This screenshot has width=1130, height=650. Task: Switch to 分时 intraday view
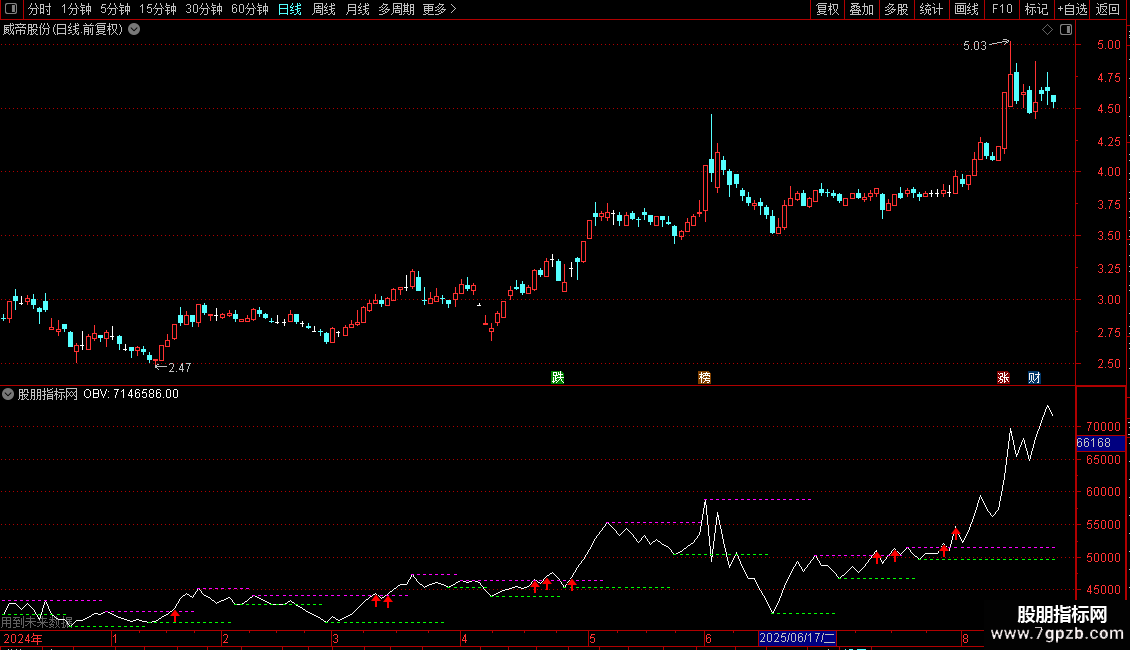pyautogui.click(x=40, y=9)
